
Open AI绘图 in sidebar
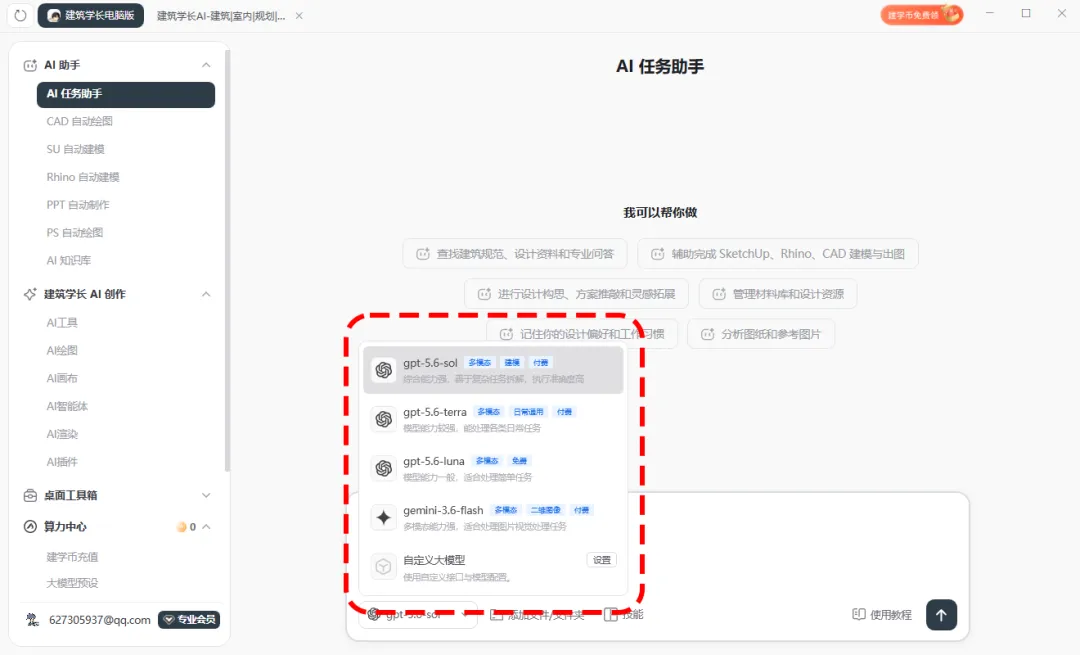[62, 351]
